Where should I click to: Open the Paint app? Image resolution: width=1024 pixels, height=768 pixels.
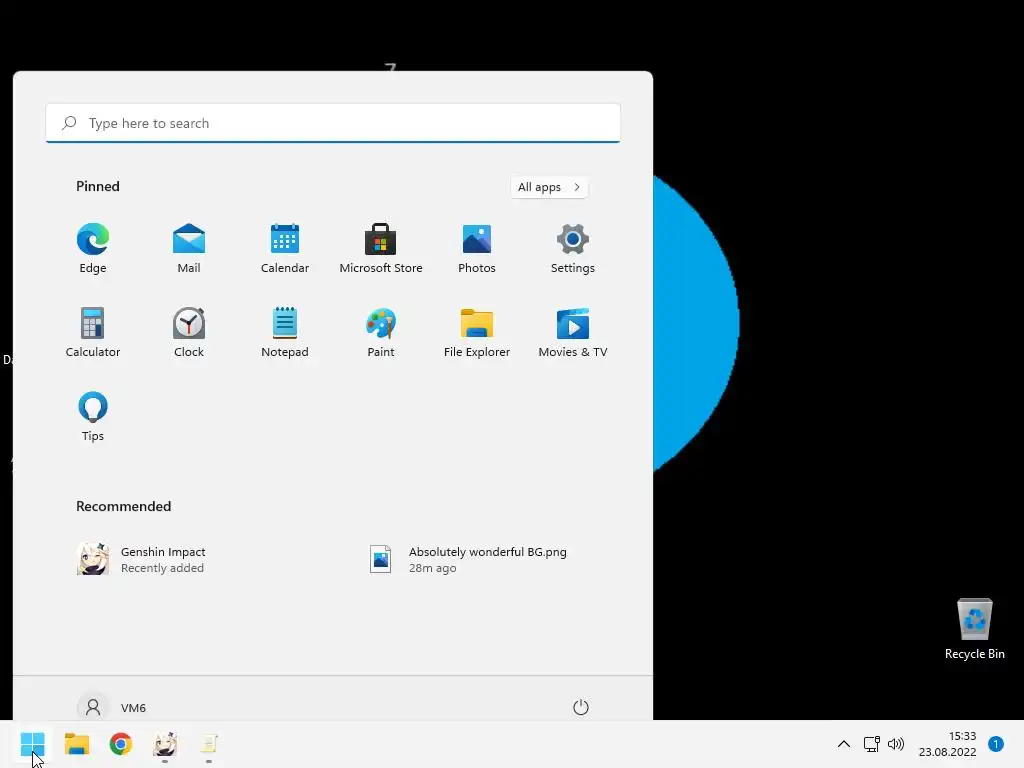click(381, 332)
